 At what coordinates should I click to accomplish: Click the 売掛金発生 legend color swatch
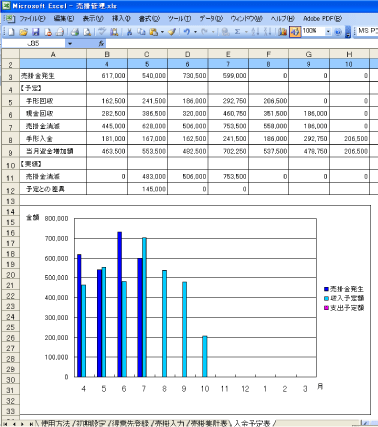[x=326, y=289]
